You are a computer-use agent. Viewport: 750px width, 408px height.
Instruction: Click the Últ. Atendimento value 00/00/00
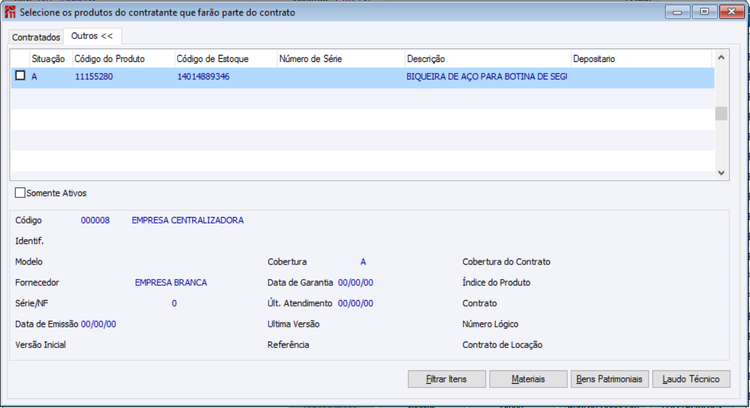coord(355,303)
